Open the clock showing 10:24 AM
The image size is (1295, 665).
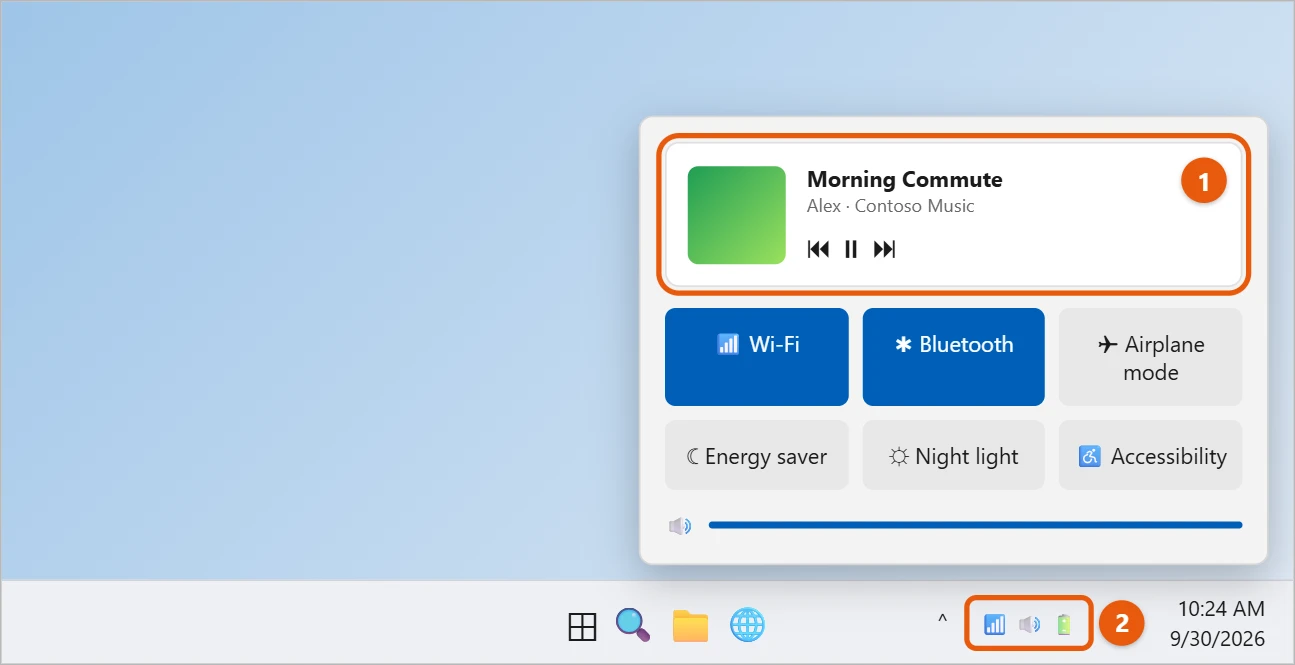click(x=1221, y=608)
